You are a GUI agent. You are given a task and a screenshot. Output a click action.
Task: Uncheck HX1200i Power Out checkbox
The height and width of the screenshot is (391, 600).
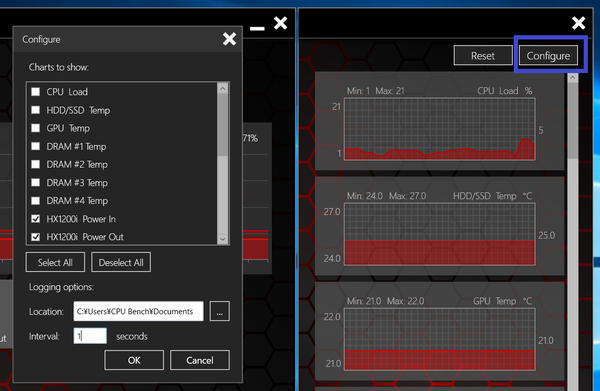coord(36,237)
